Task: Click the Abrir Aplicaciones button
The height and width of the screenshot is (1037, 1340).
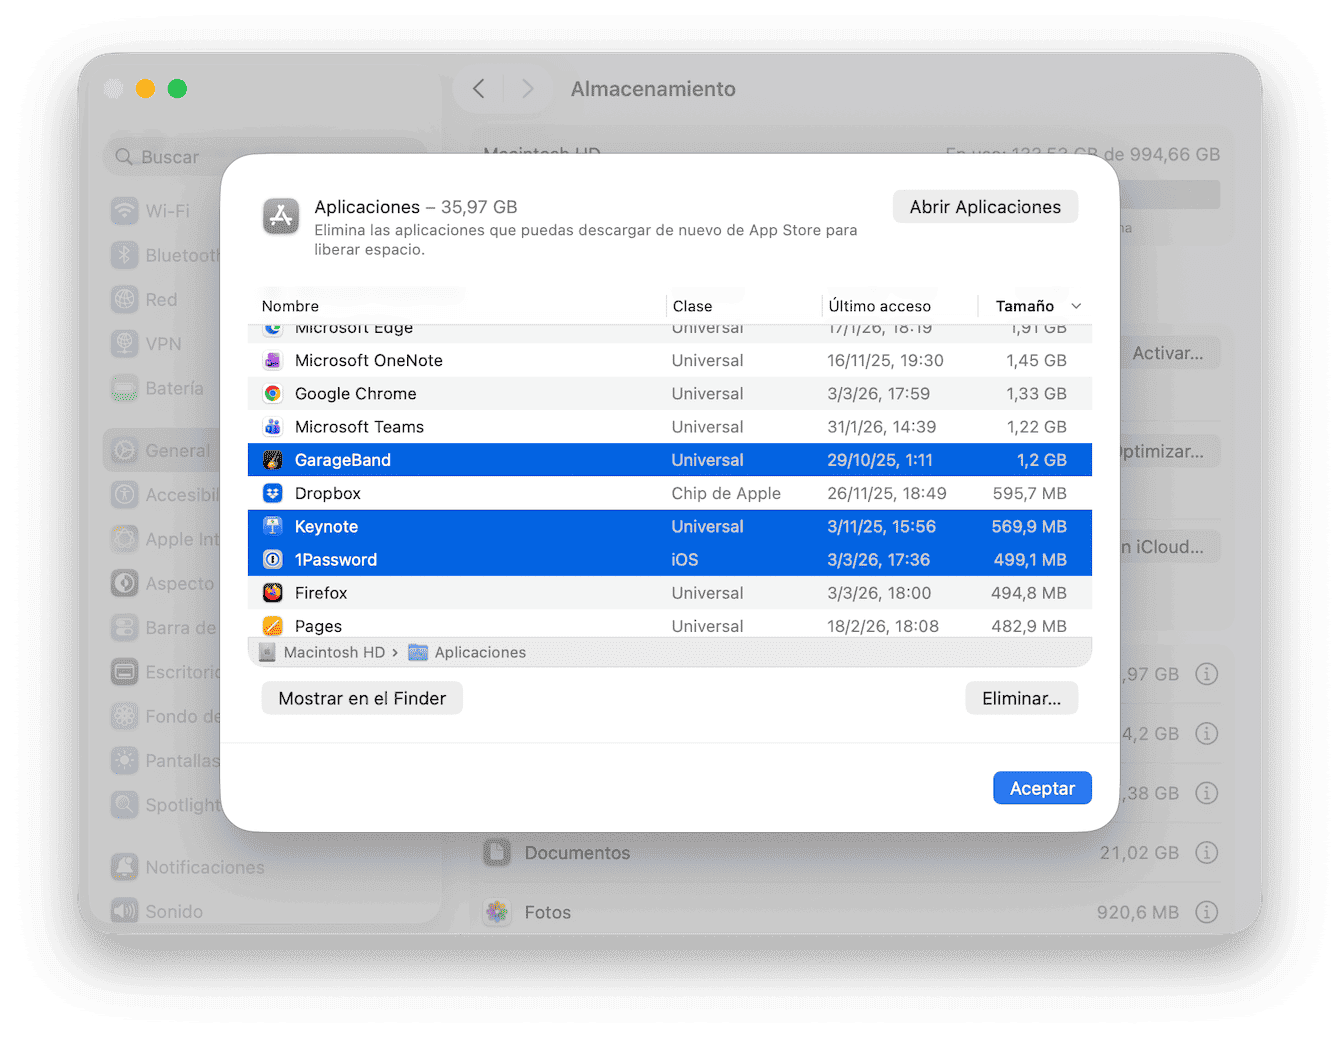Action: (985, 207)
